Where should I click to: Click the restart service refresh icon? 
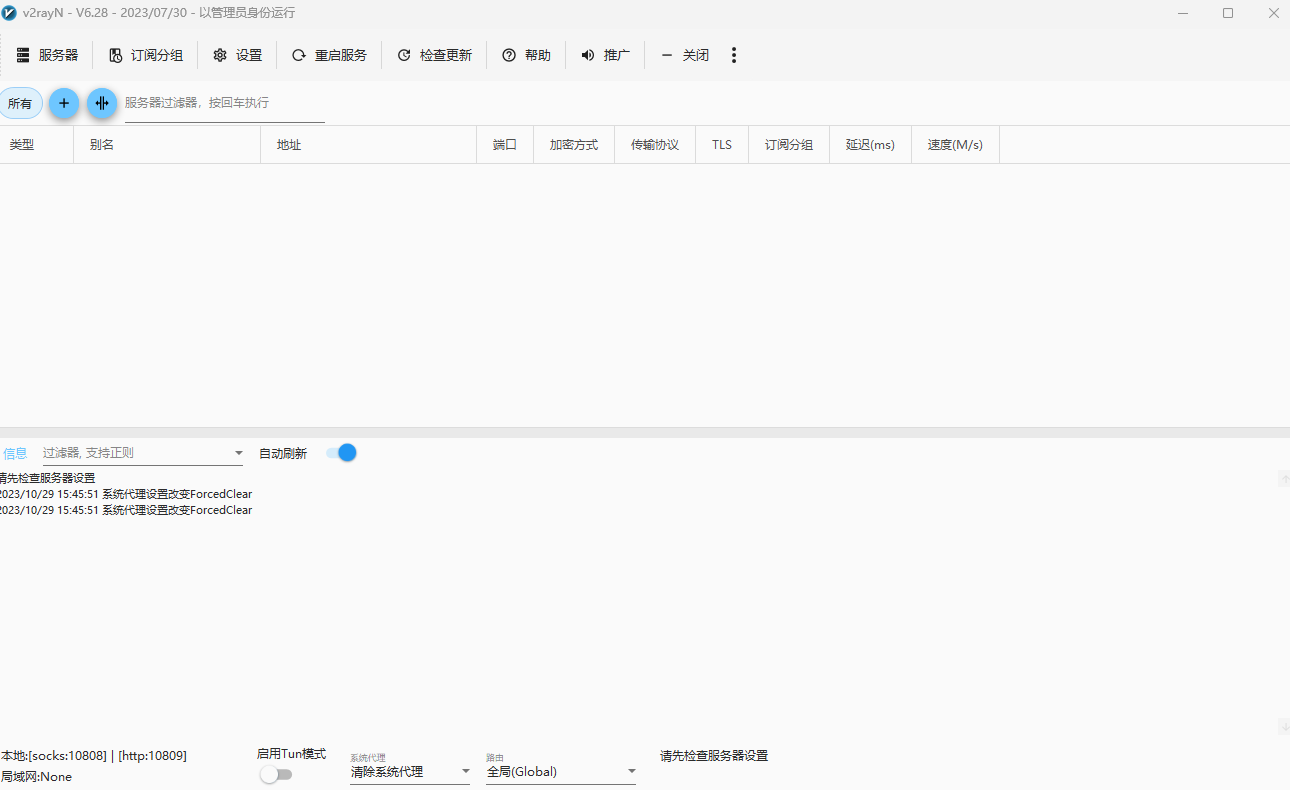(299, 55)
